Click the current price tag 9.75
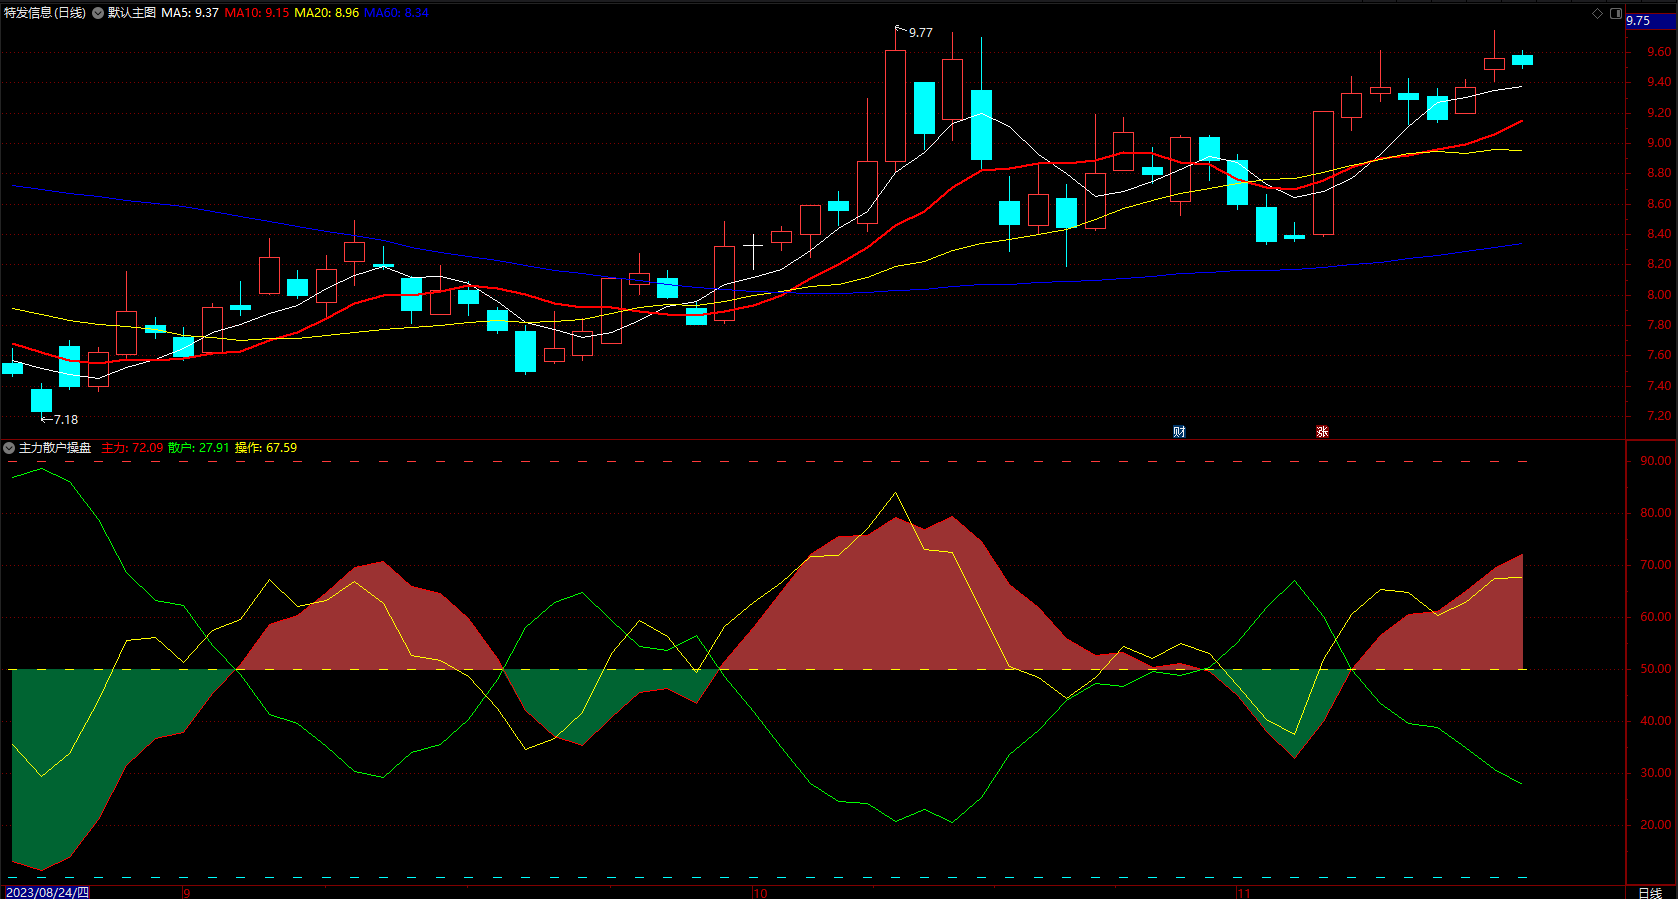The height and width of the screenshot is (899, 1678). coord(1651,21)
